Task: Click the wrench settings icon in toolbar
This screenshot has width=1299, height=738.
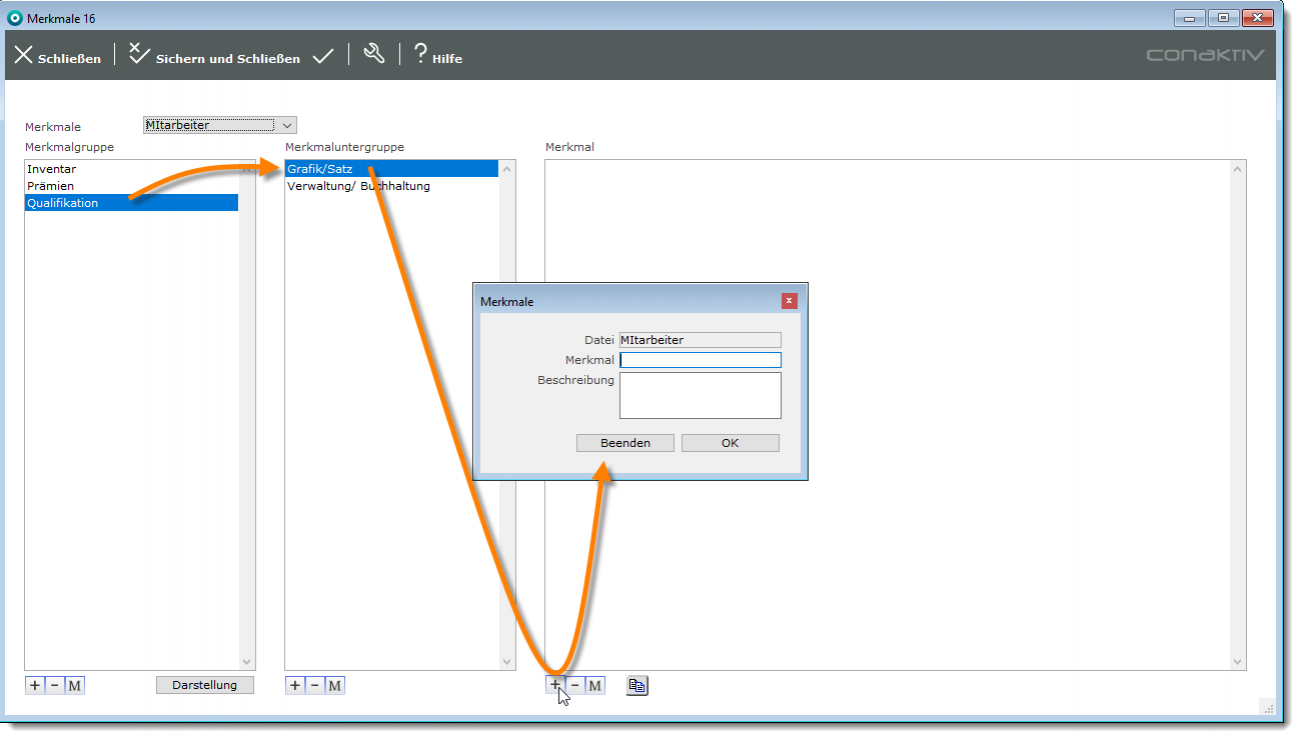Action: click(x=374, y=55)
